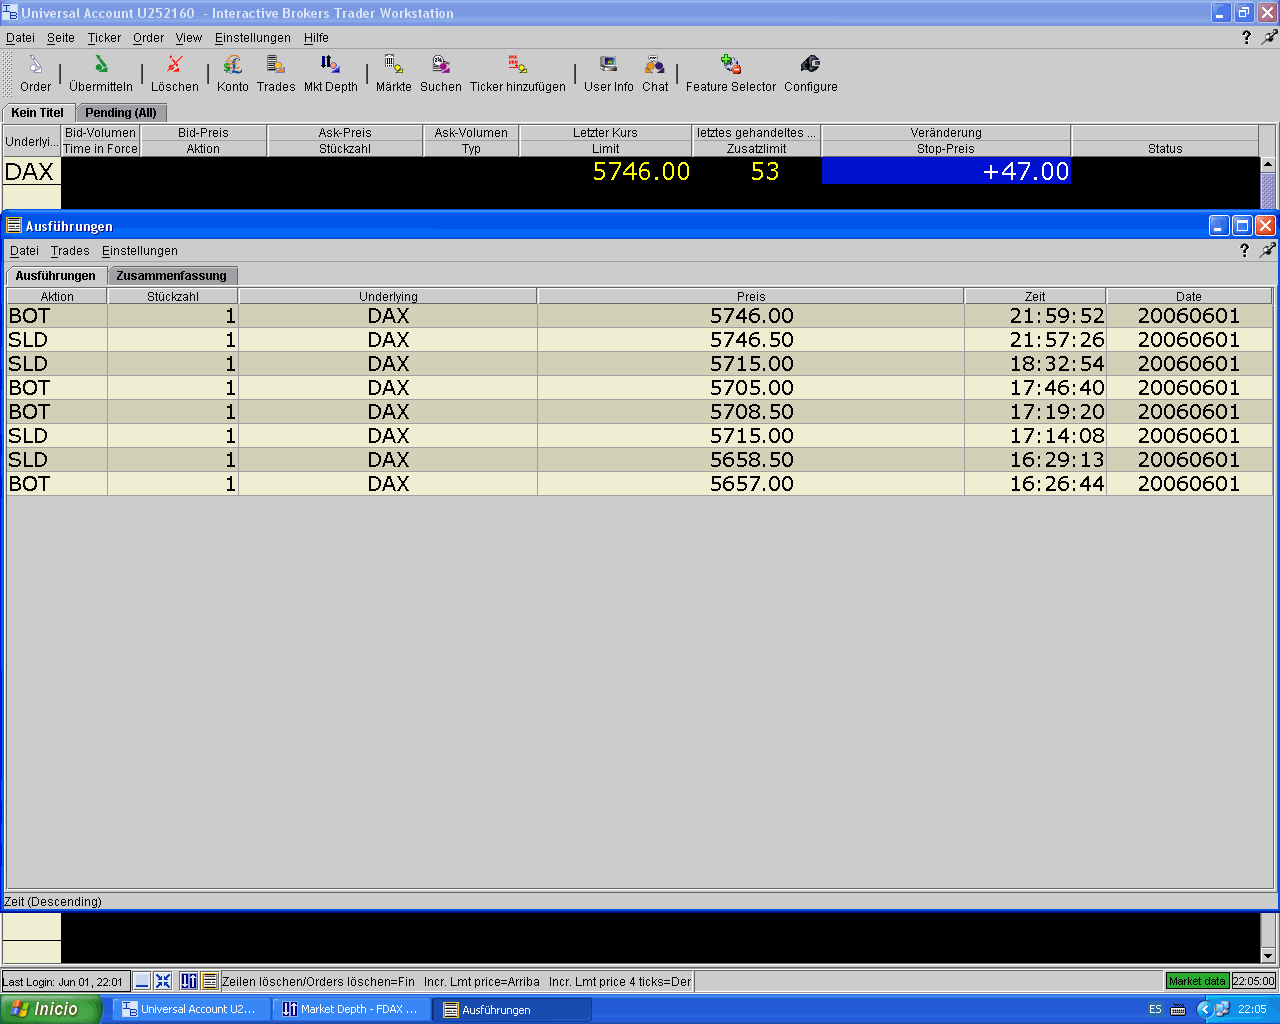
Task: Click the Übermitteln (transmit) toolbar icon
Action: (101, 75)
